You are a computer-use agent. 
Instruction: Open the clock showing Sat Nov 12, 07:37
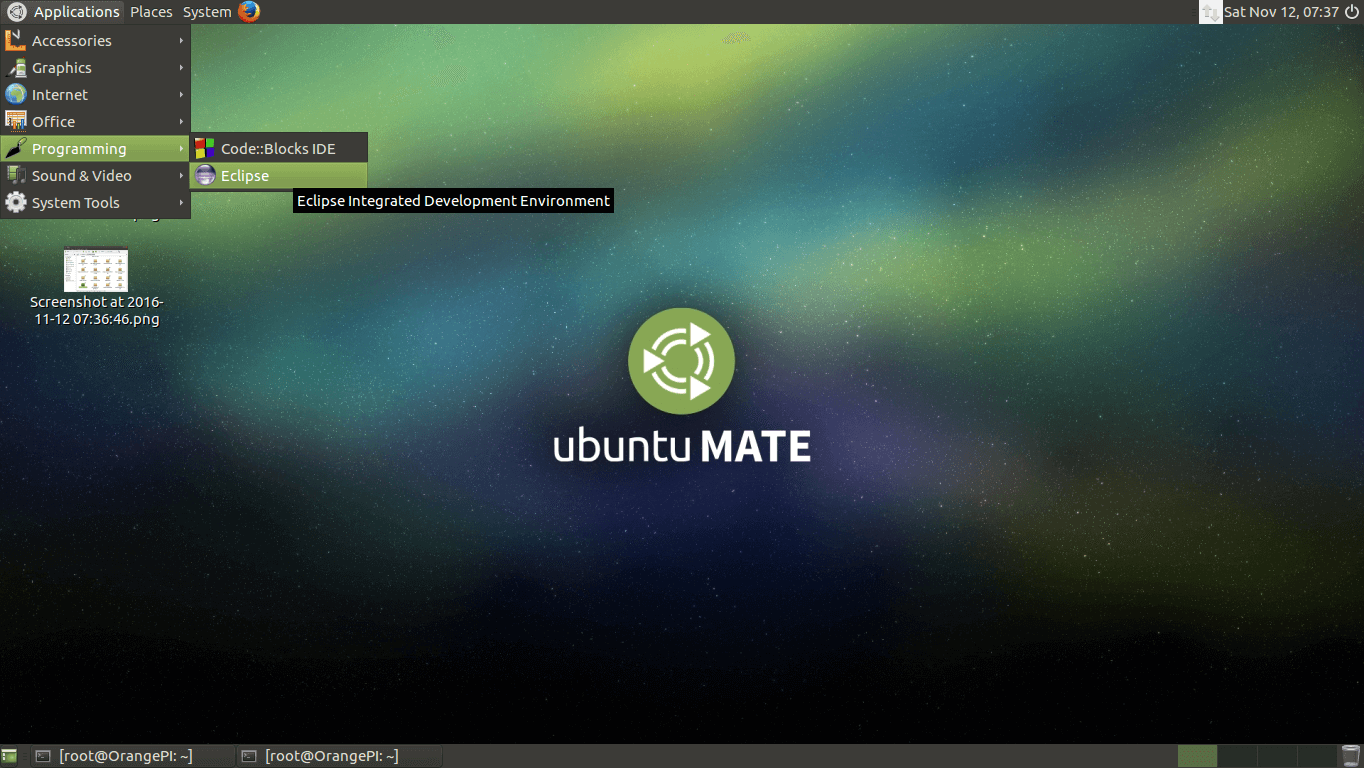(1281, 12)
